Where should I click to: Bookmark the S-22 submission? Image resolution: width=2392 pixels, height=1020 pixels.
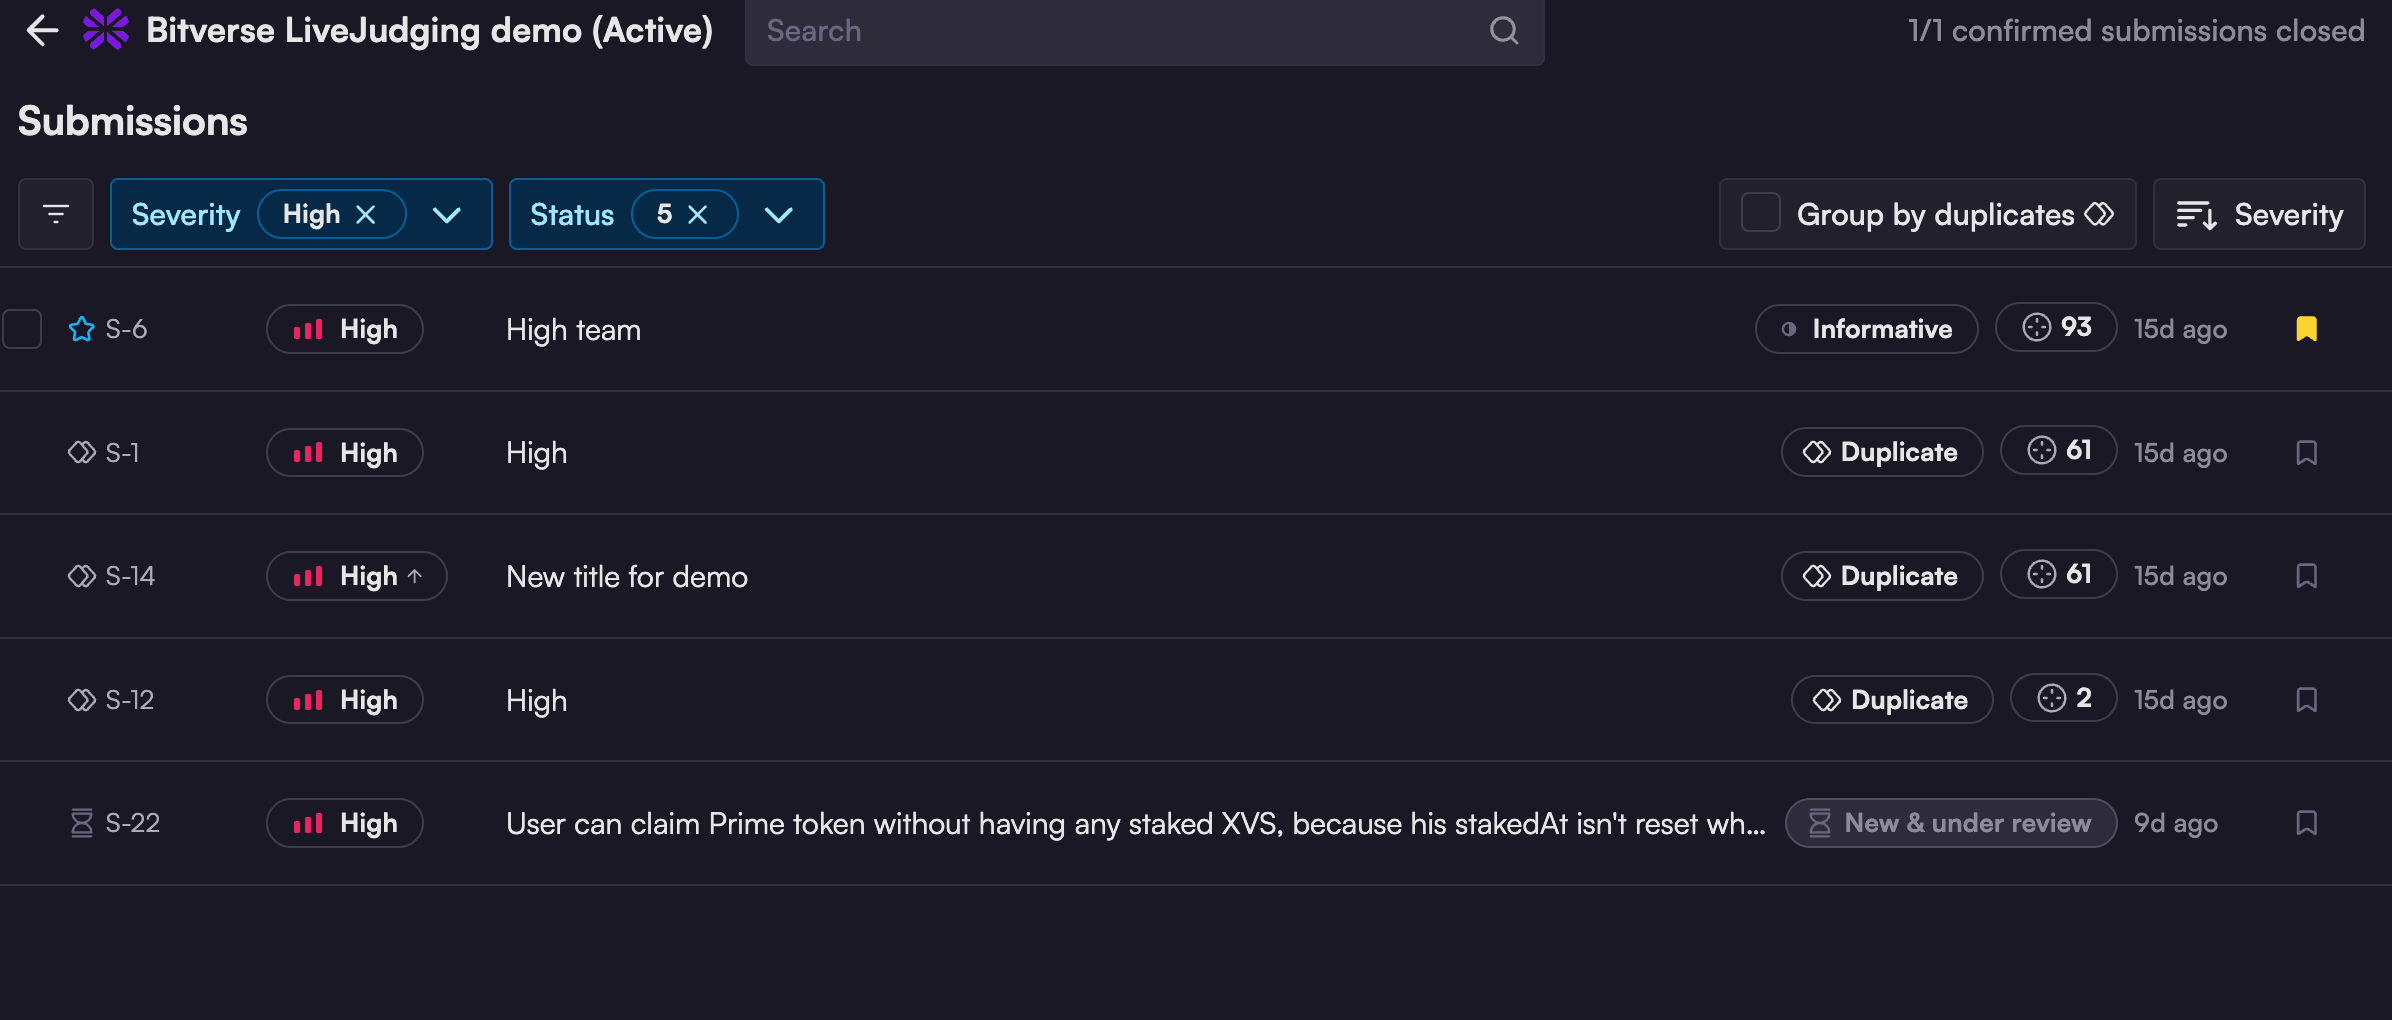[2306, 823]
